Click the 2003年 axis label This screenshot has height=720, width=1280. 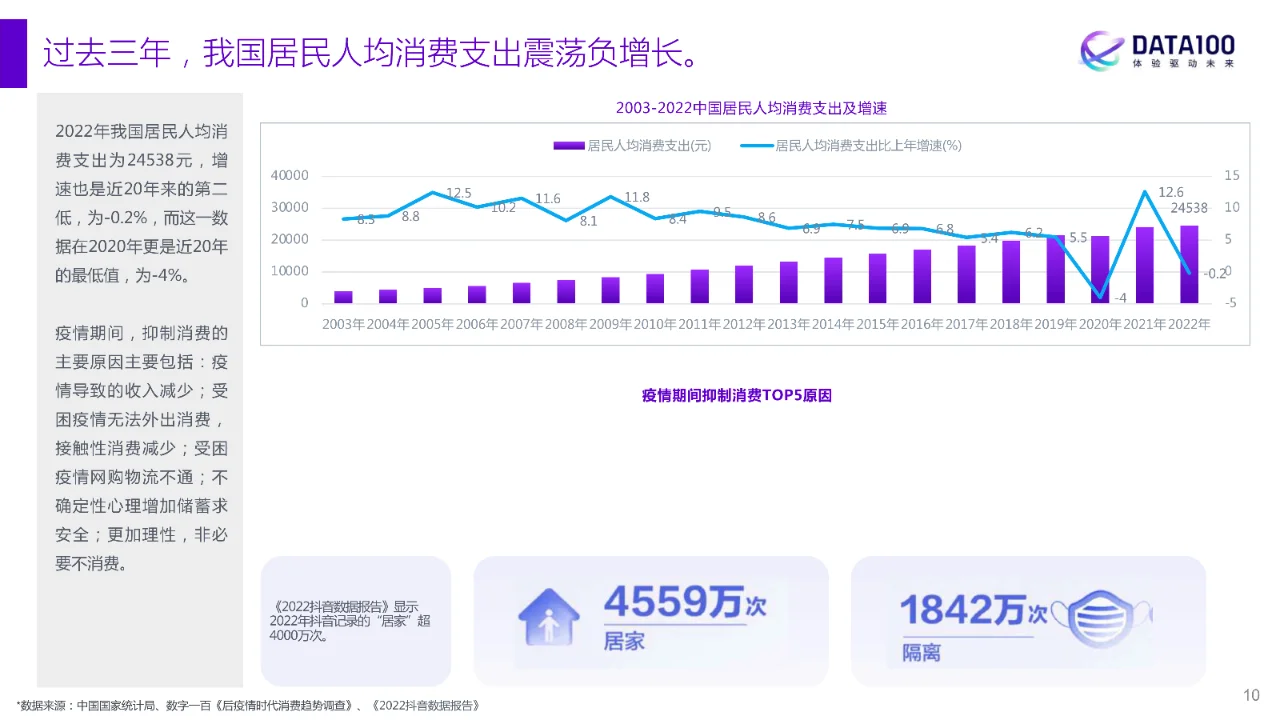coord(343,324)
